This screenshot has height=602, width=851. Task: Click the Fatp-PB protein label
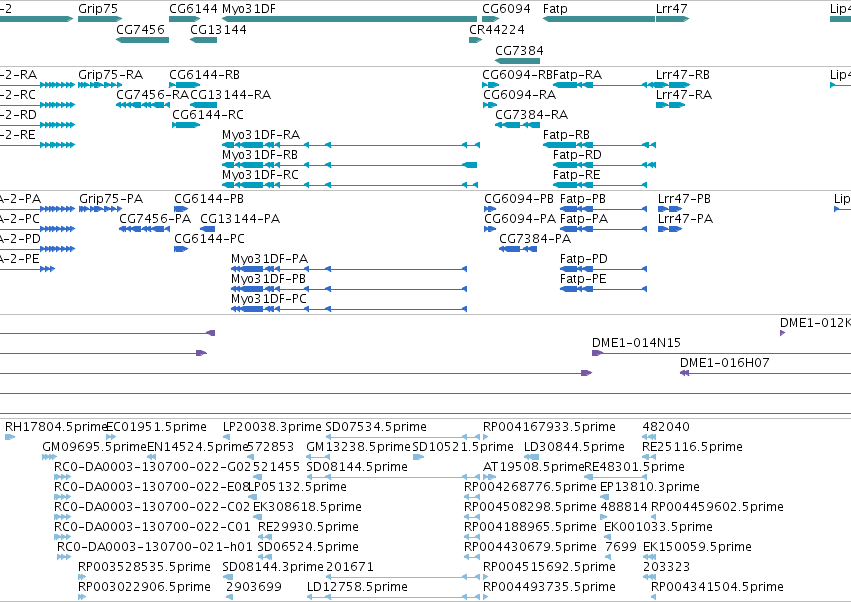583,199
